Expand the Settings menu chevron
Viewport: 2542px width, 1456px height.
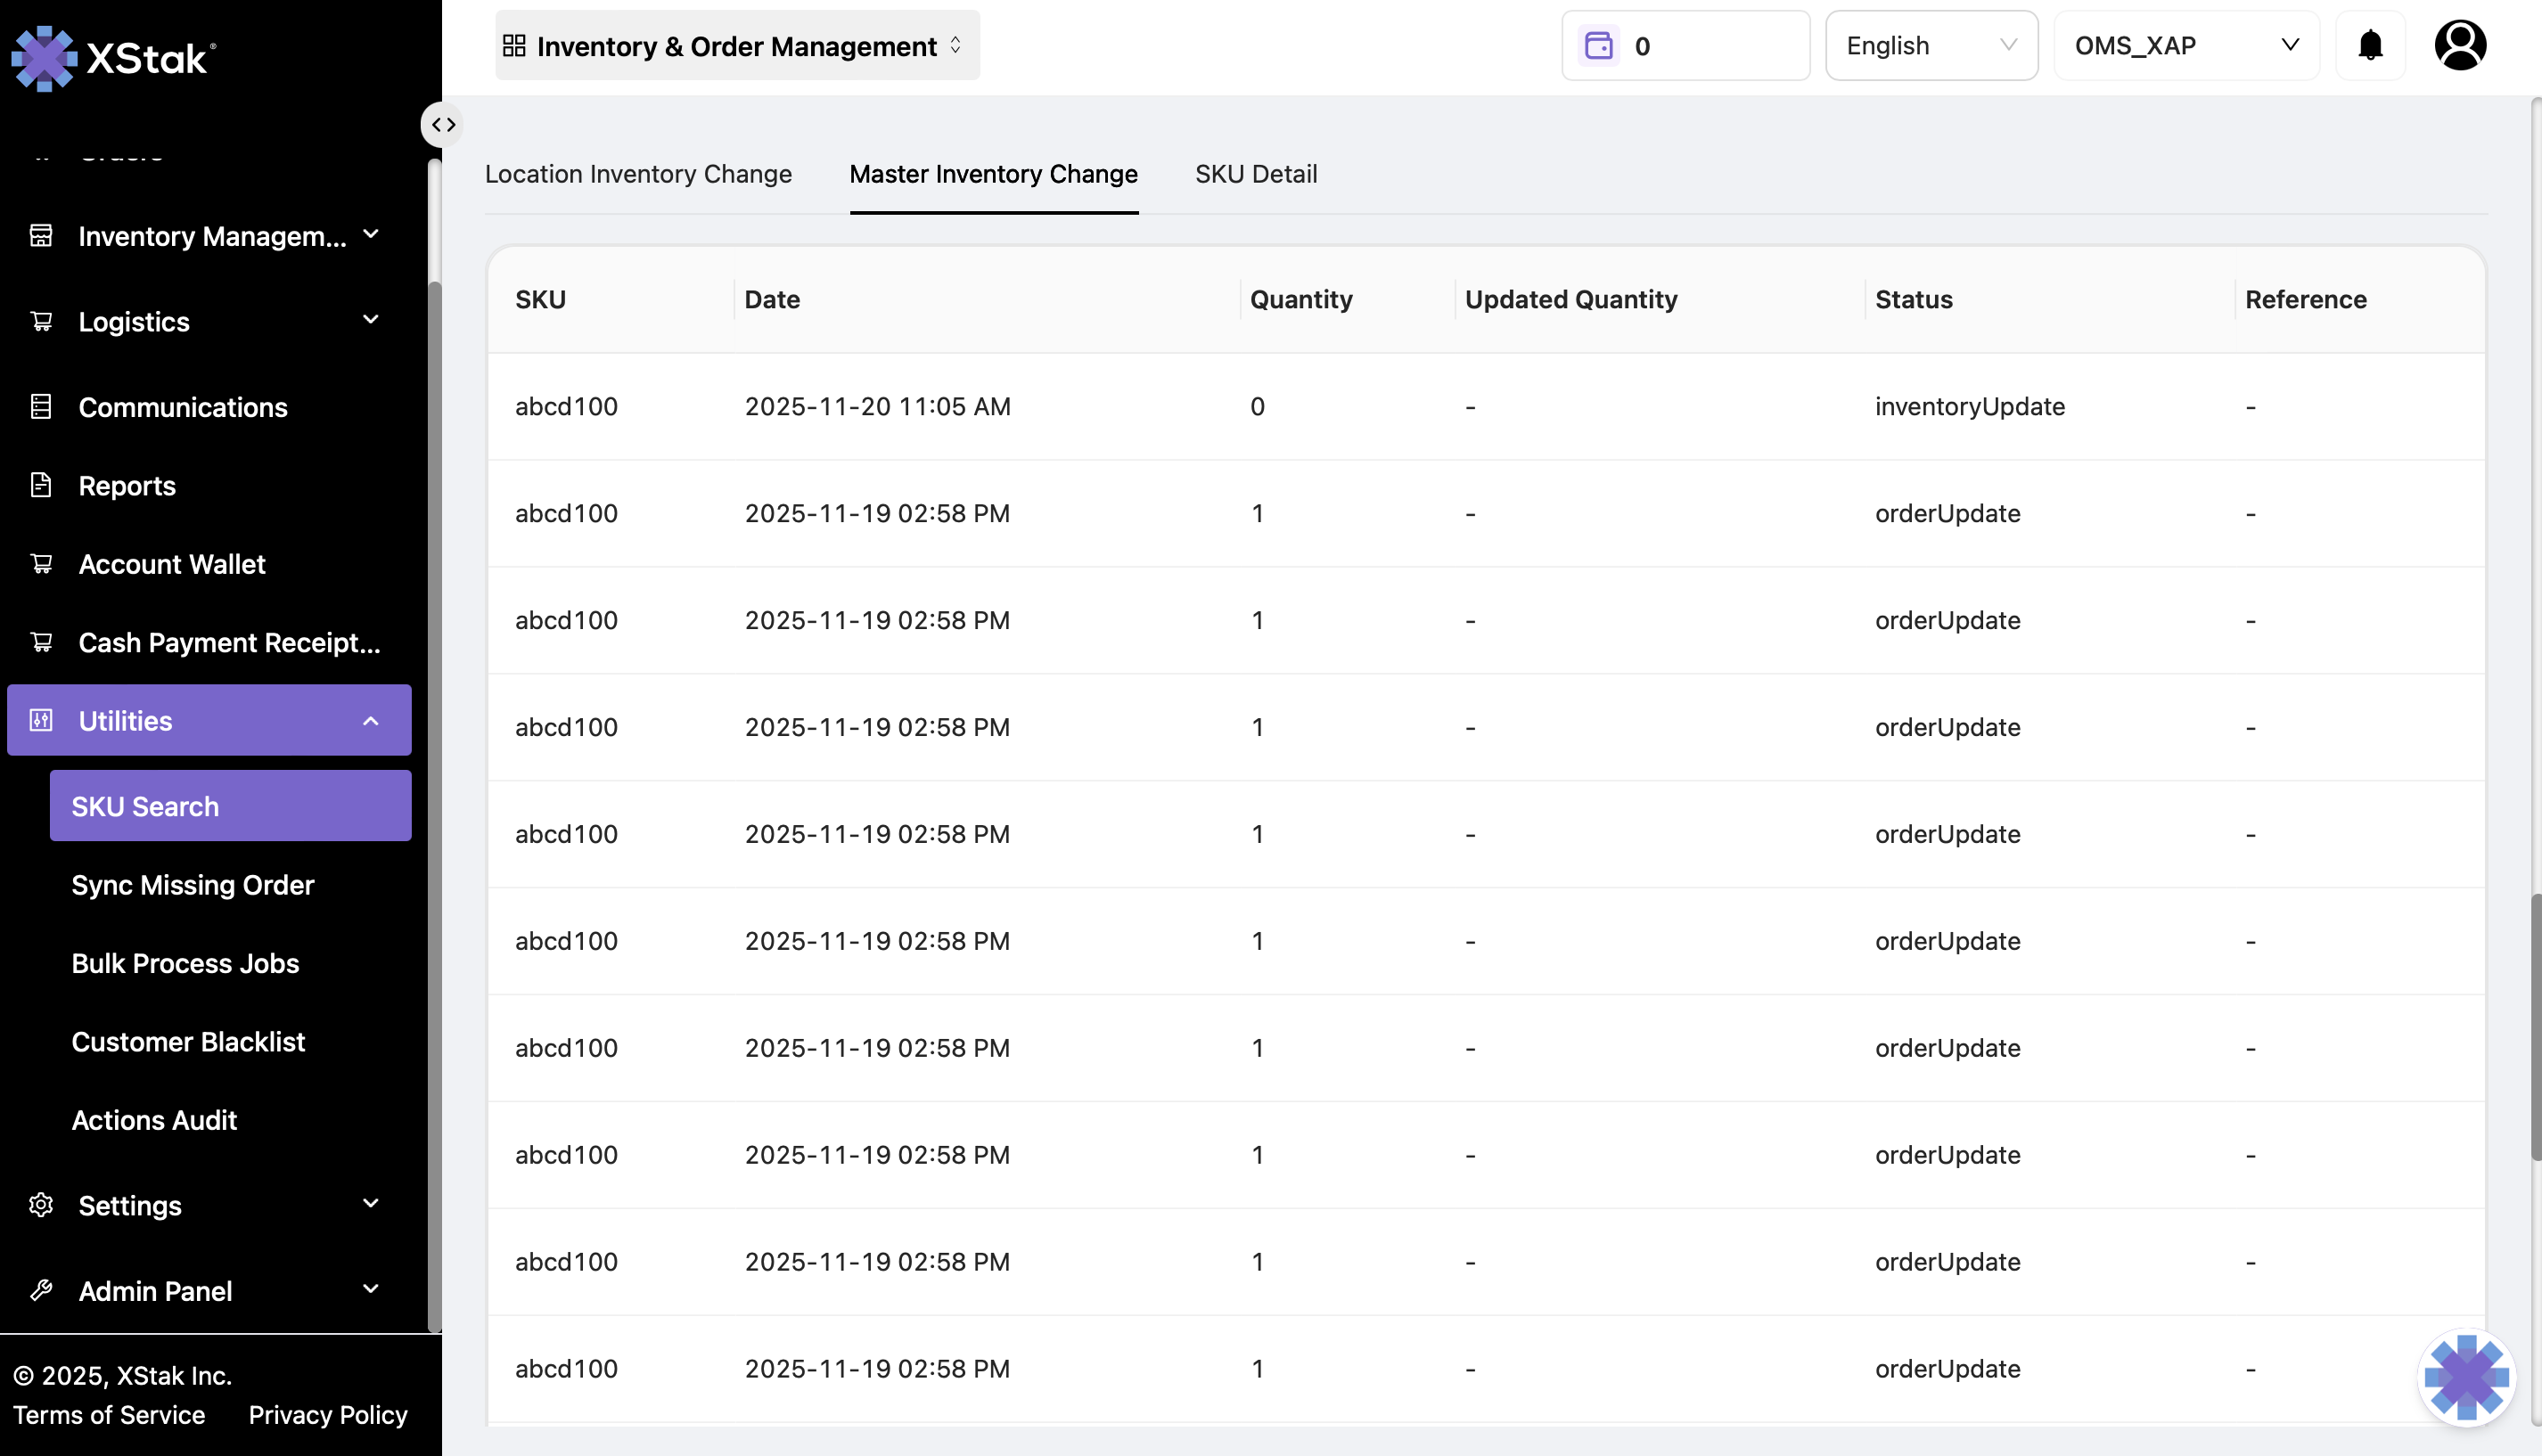(370, 1204)
